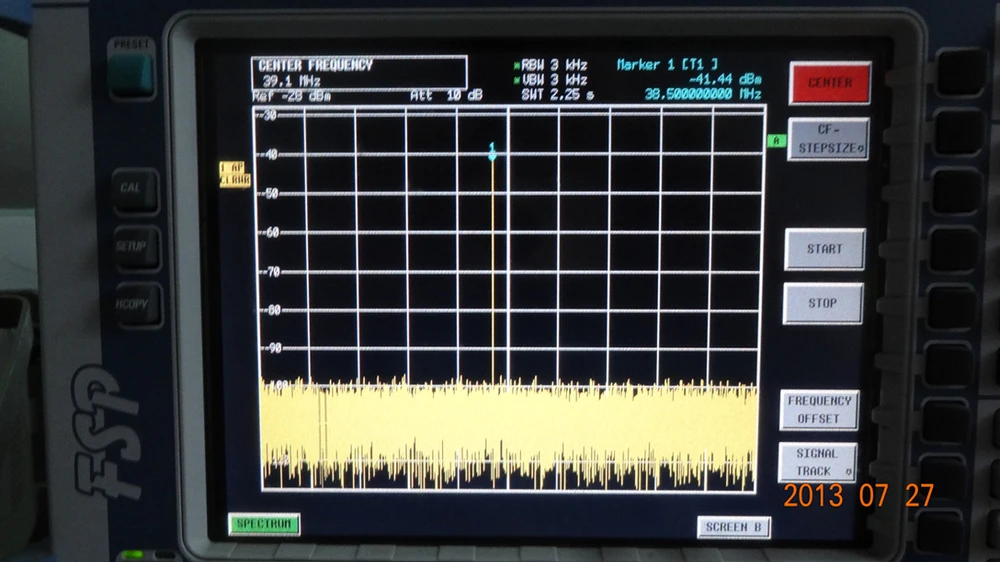Click the Att 10 dB label
1000x562 pixels.
pos(446,95)
